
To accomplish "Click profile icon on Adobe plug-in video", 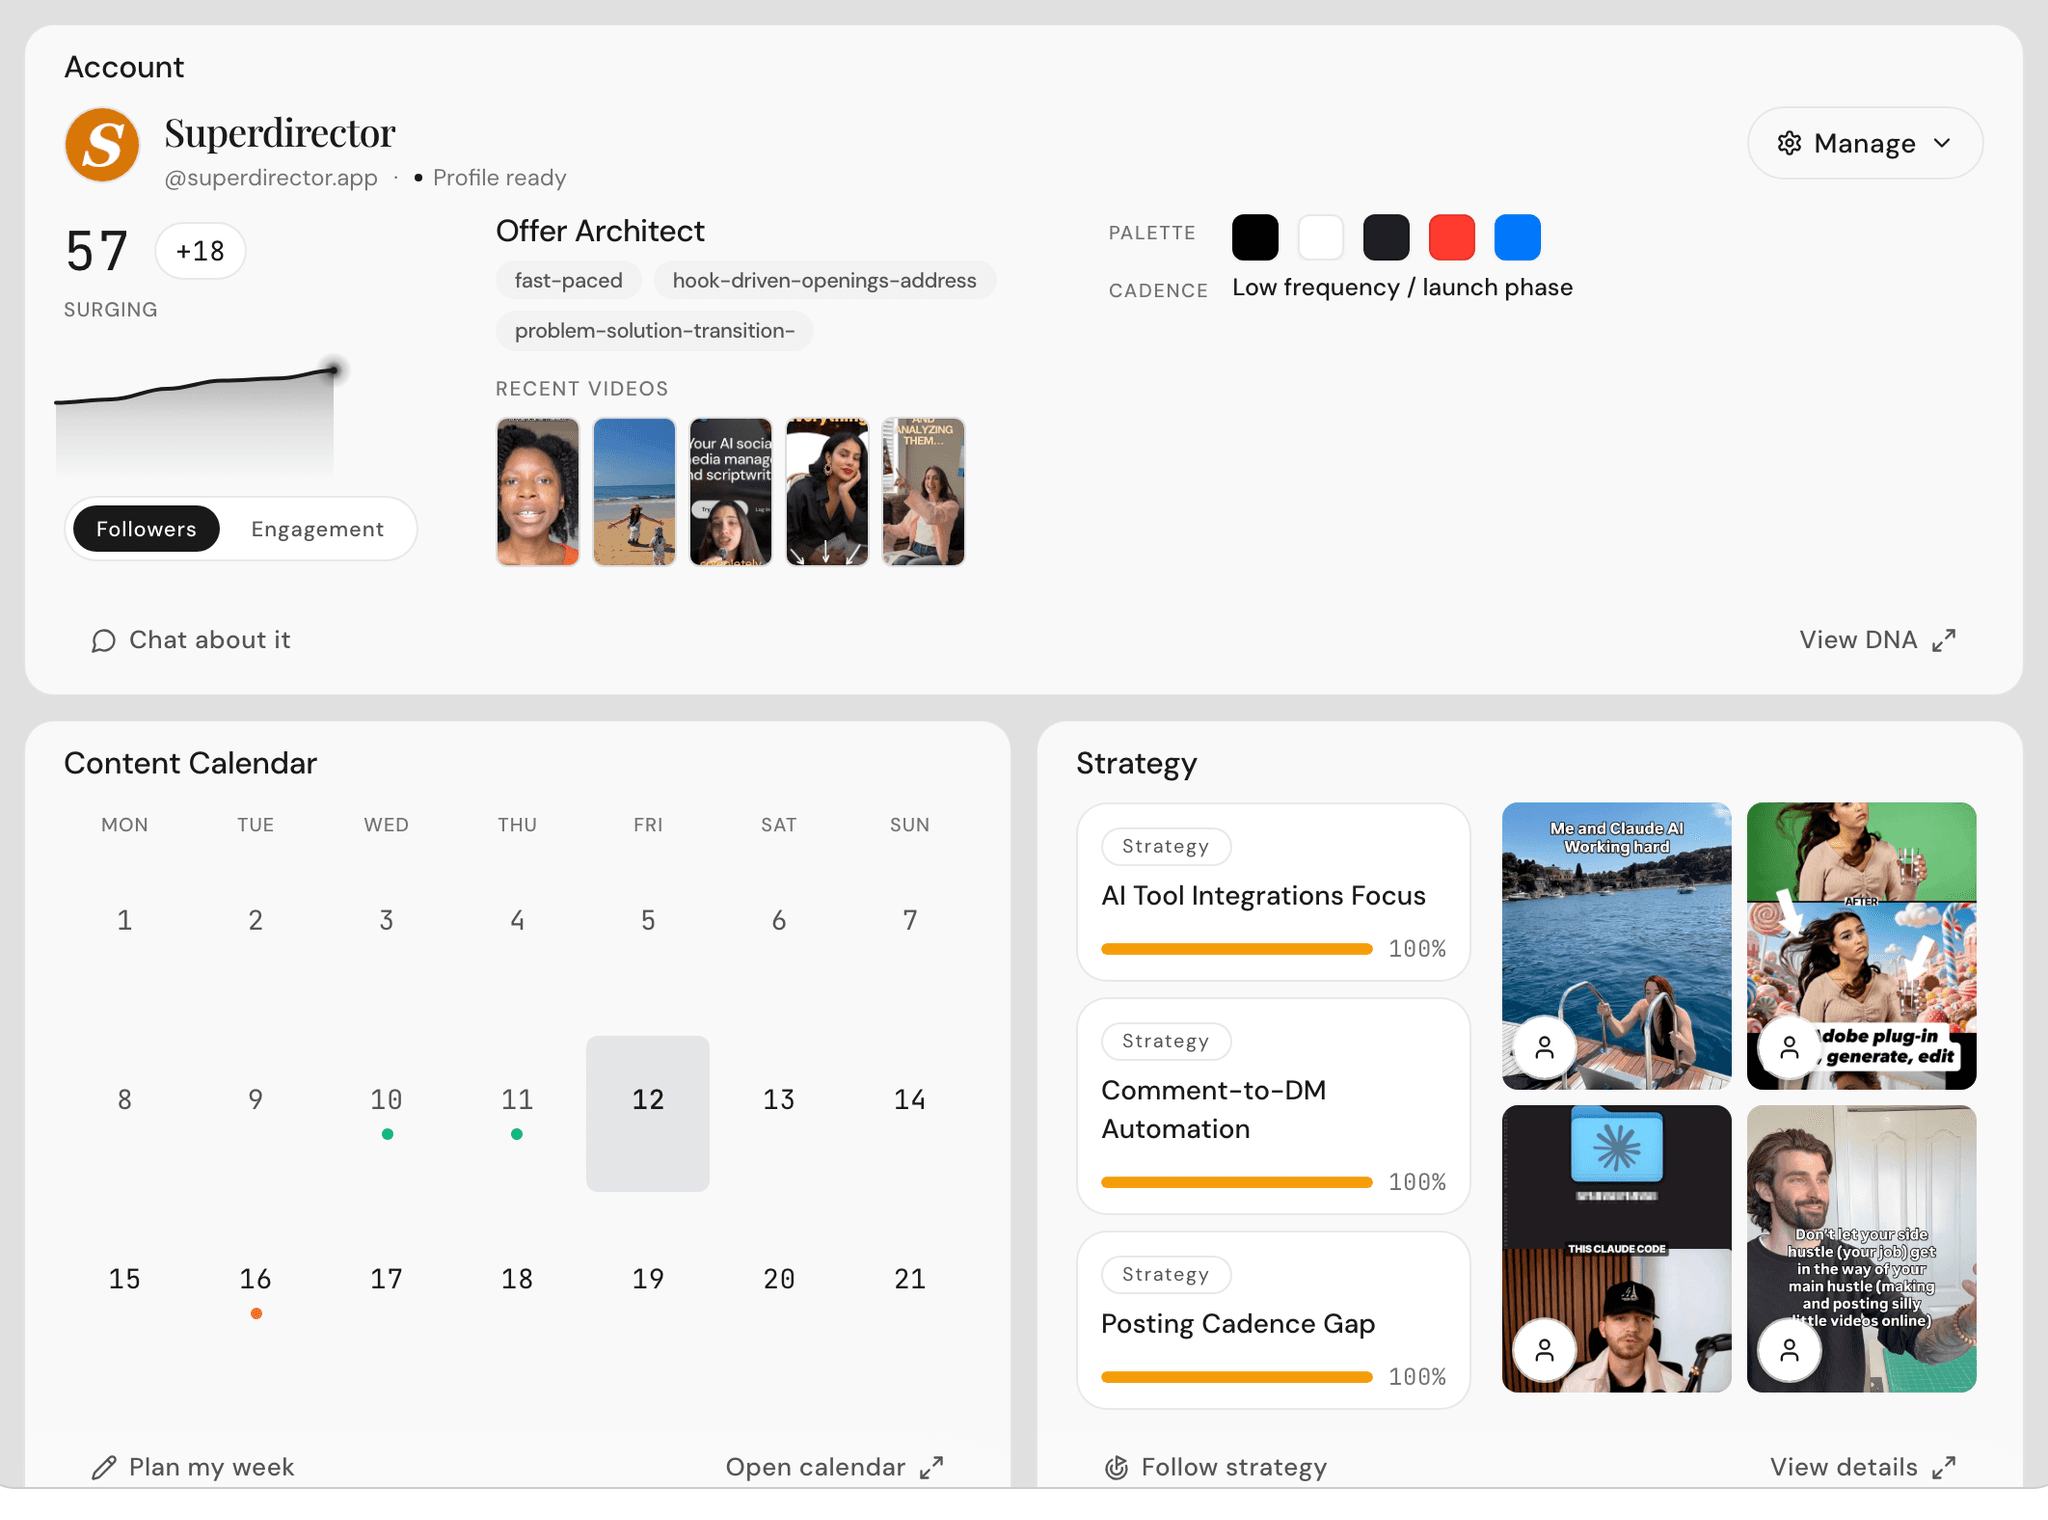I will pyautogui.click(x=1790, y=1047).
